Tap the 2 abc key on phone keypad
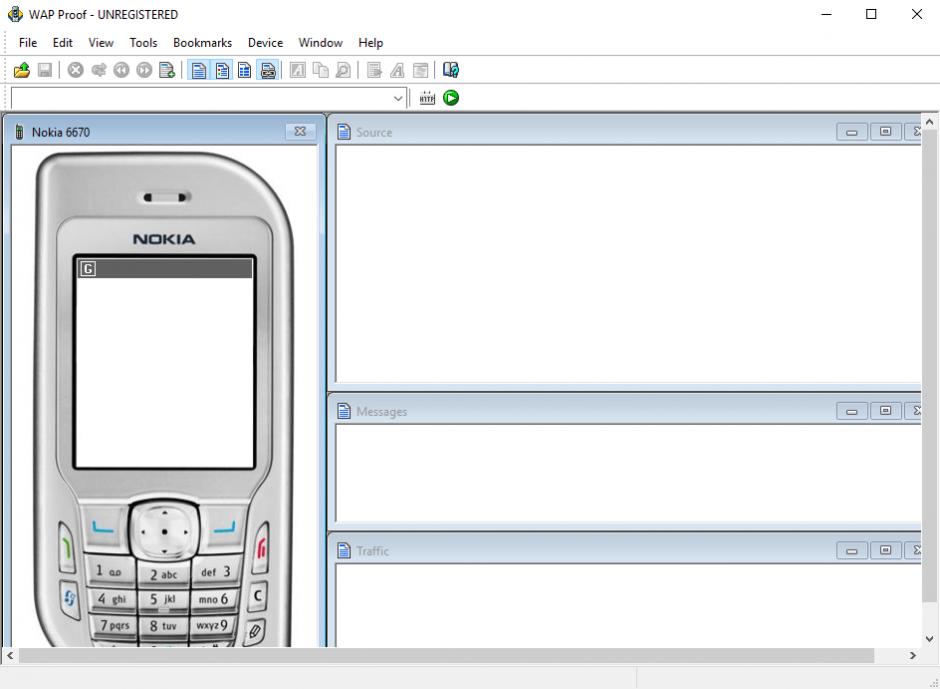Screen dimensions: 940x689 [164, 574]
